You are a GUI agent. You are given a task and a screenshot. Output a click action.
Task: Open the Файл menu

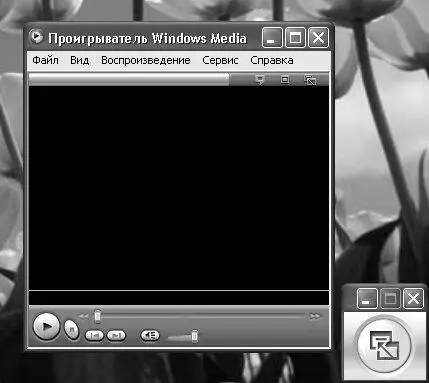(x=45, y=60)
